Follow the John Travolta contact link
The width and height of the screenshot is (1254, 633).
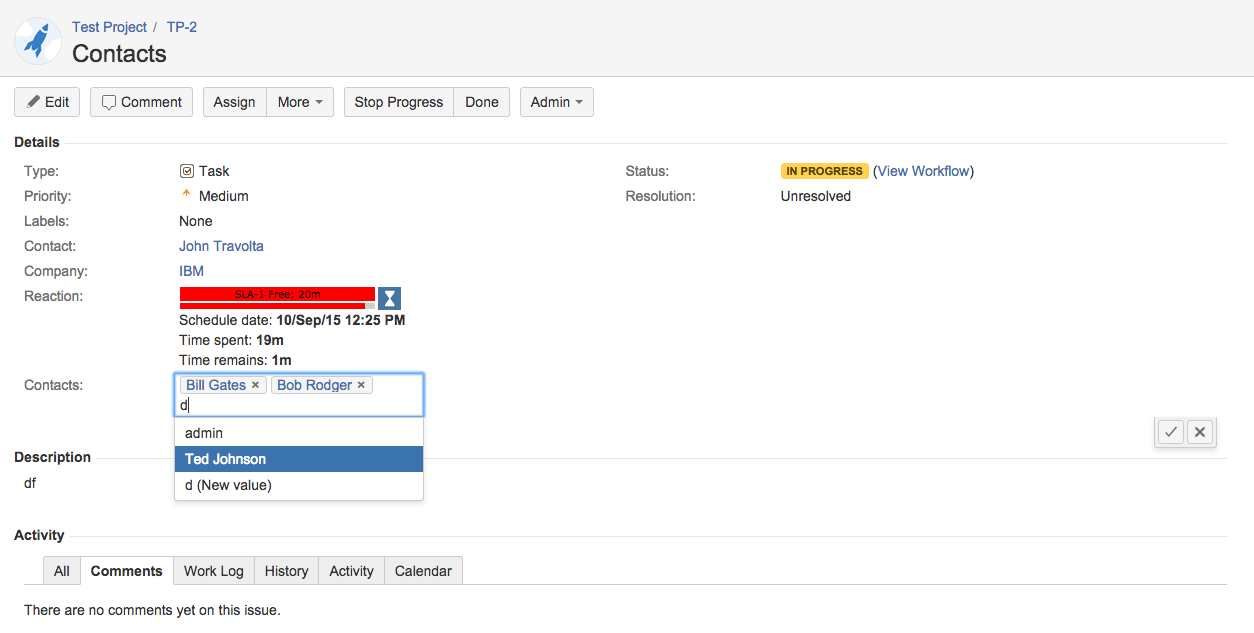pyautogui.click(x=221, y=246)
